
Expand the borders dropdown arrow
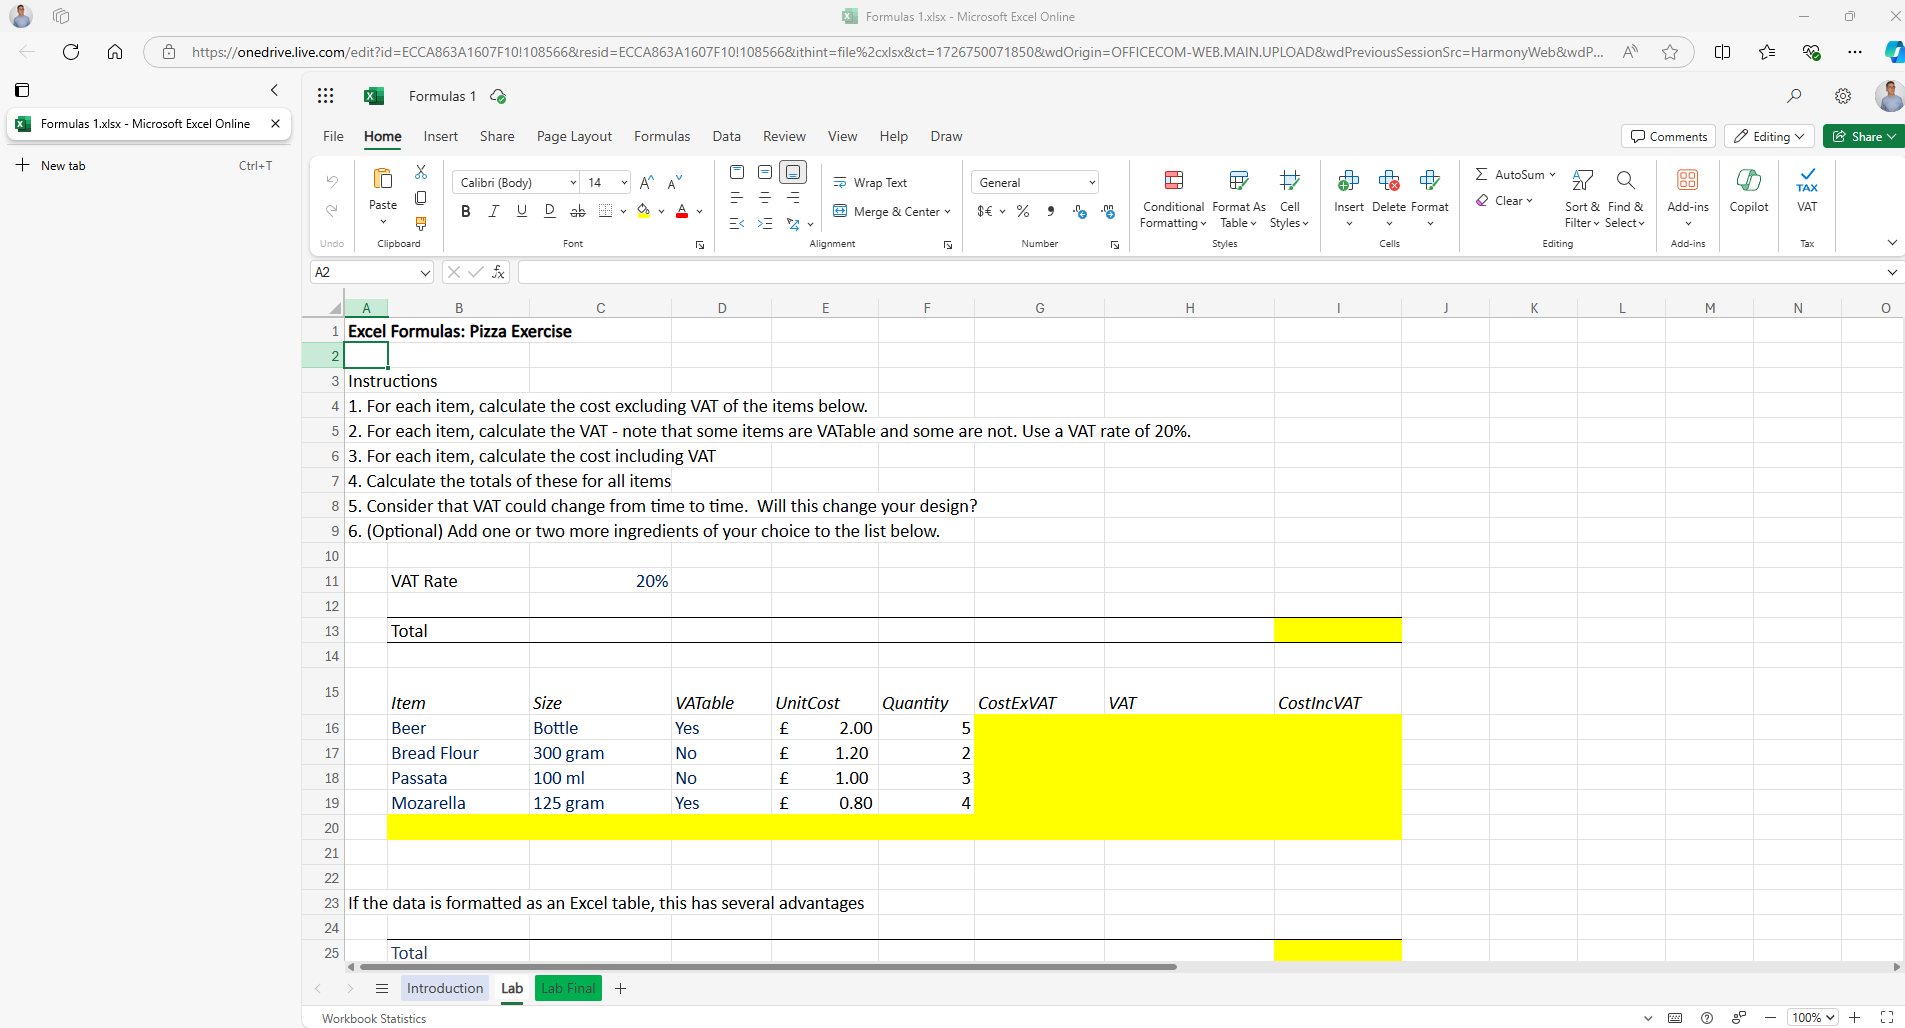pyautogui.click(x=623, y=211)
